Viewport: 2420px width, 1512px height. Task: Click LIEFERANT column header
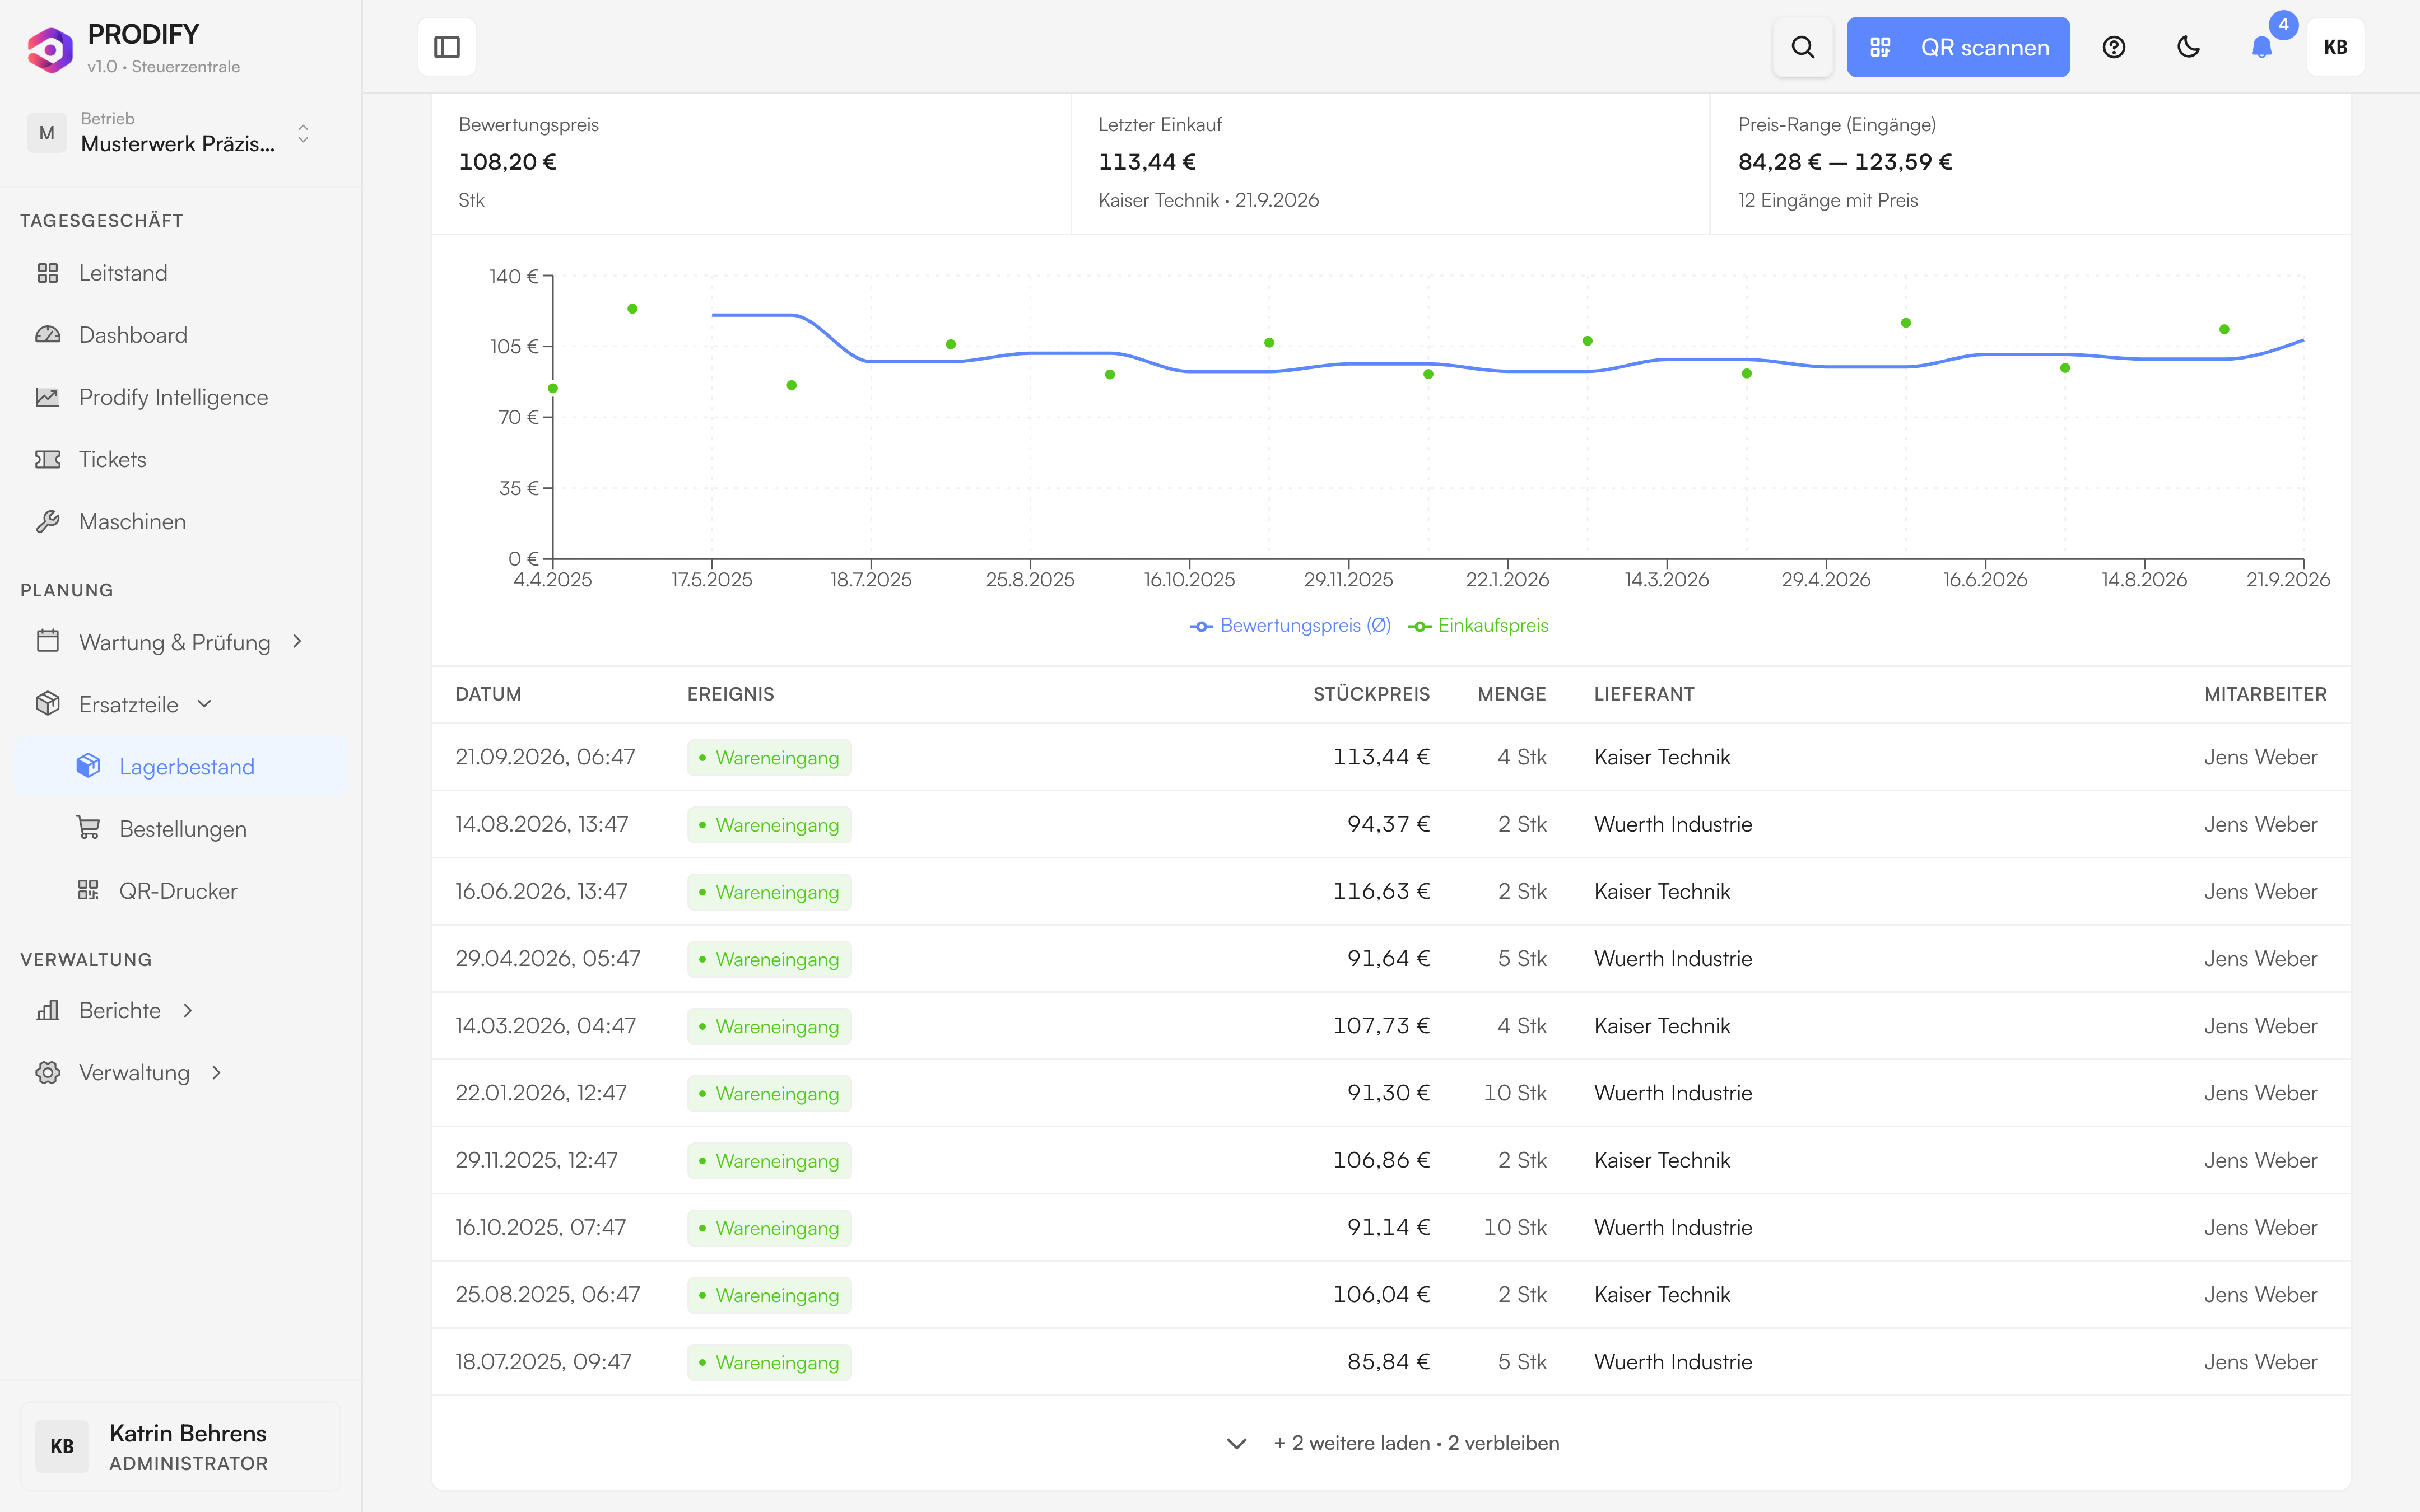click(x=1644, y=694)
